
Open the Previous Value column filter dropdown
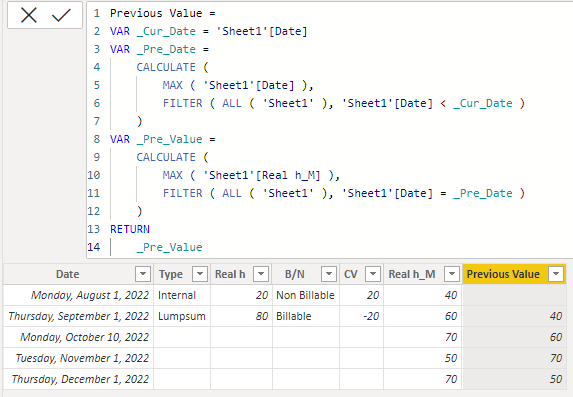point(556,274)
